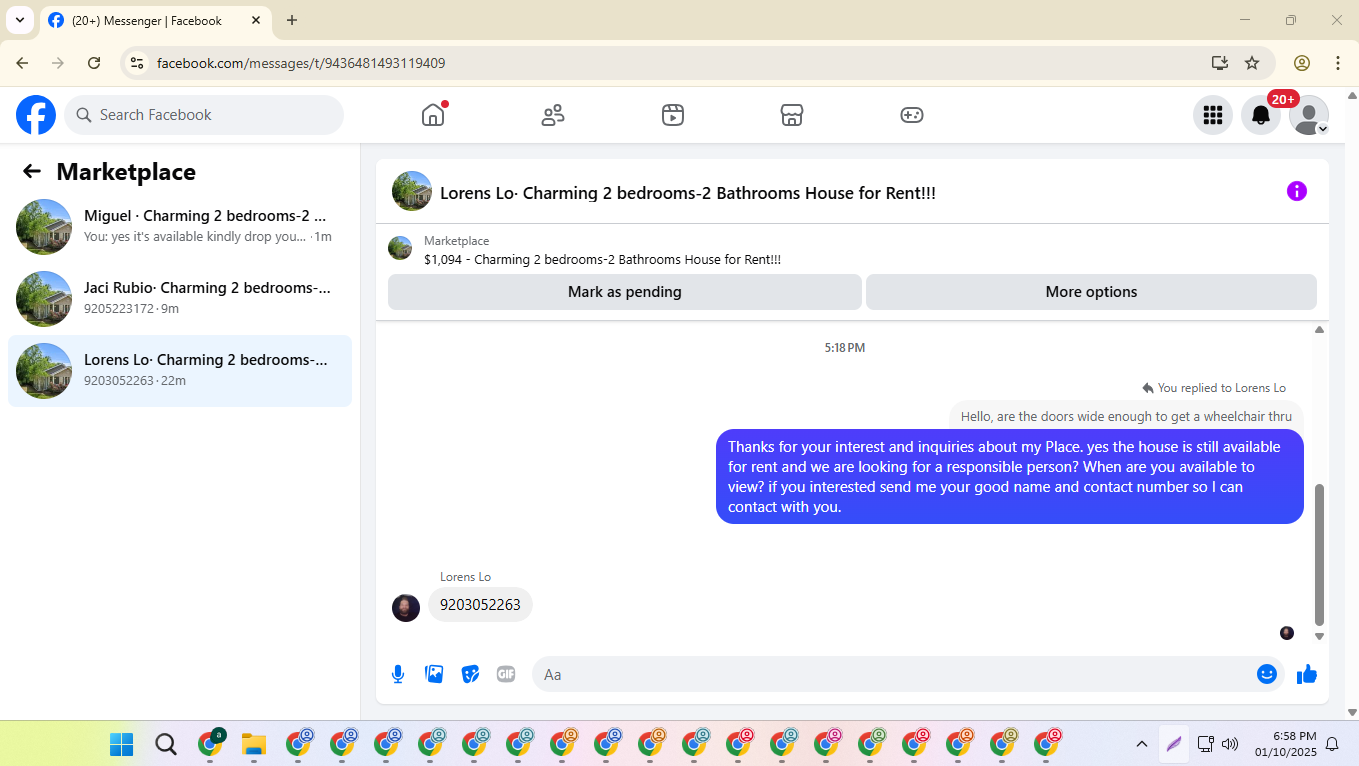
Task: Click the Mark as pending button
Action: (x=625, y=292)
